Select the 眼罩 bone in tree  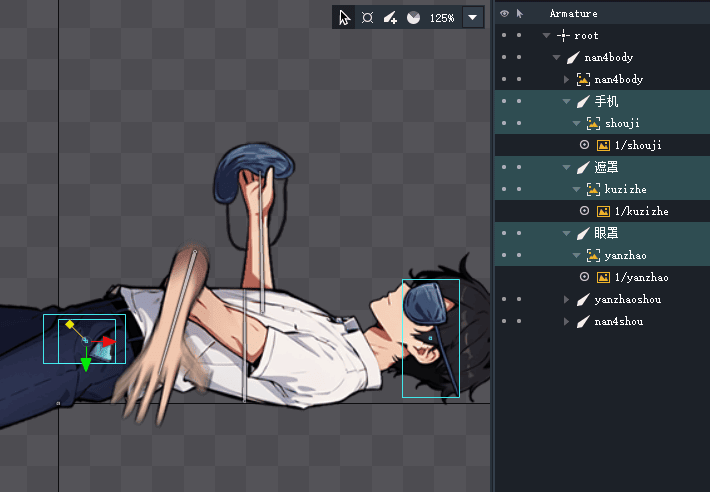click(606, 233)
